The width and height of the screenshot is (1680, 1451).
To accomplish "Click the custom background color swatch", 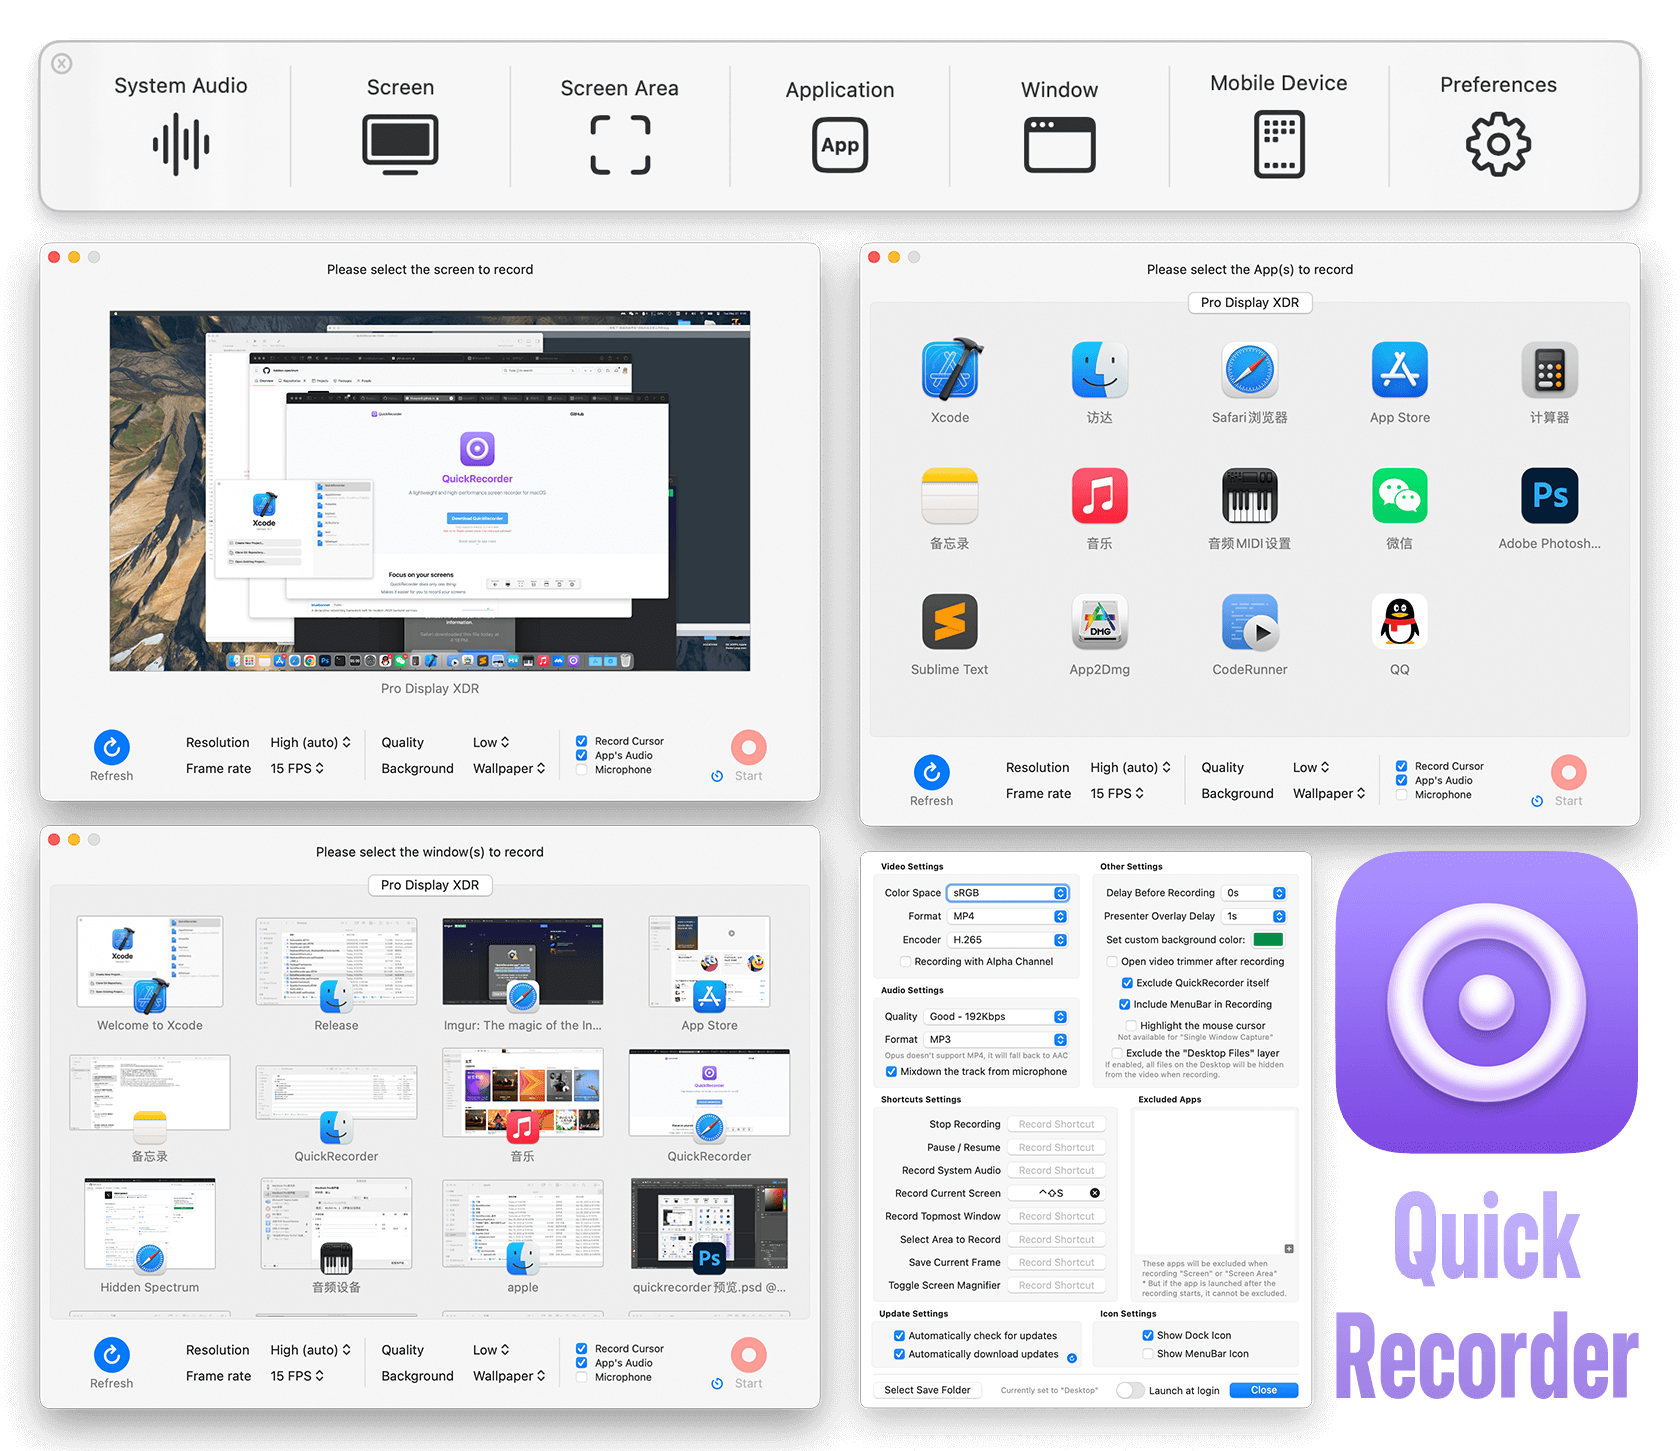I will click(1268, 939).
